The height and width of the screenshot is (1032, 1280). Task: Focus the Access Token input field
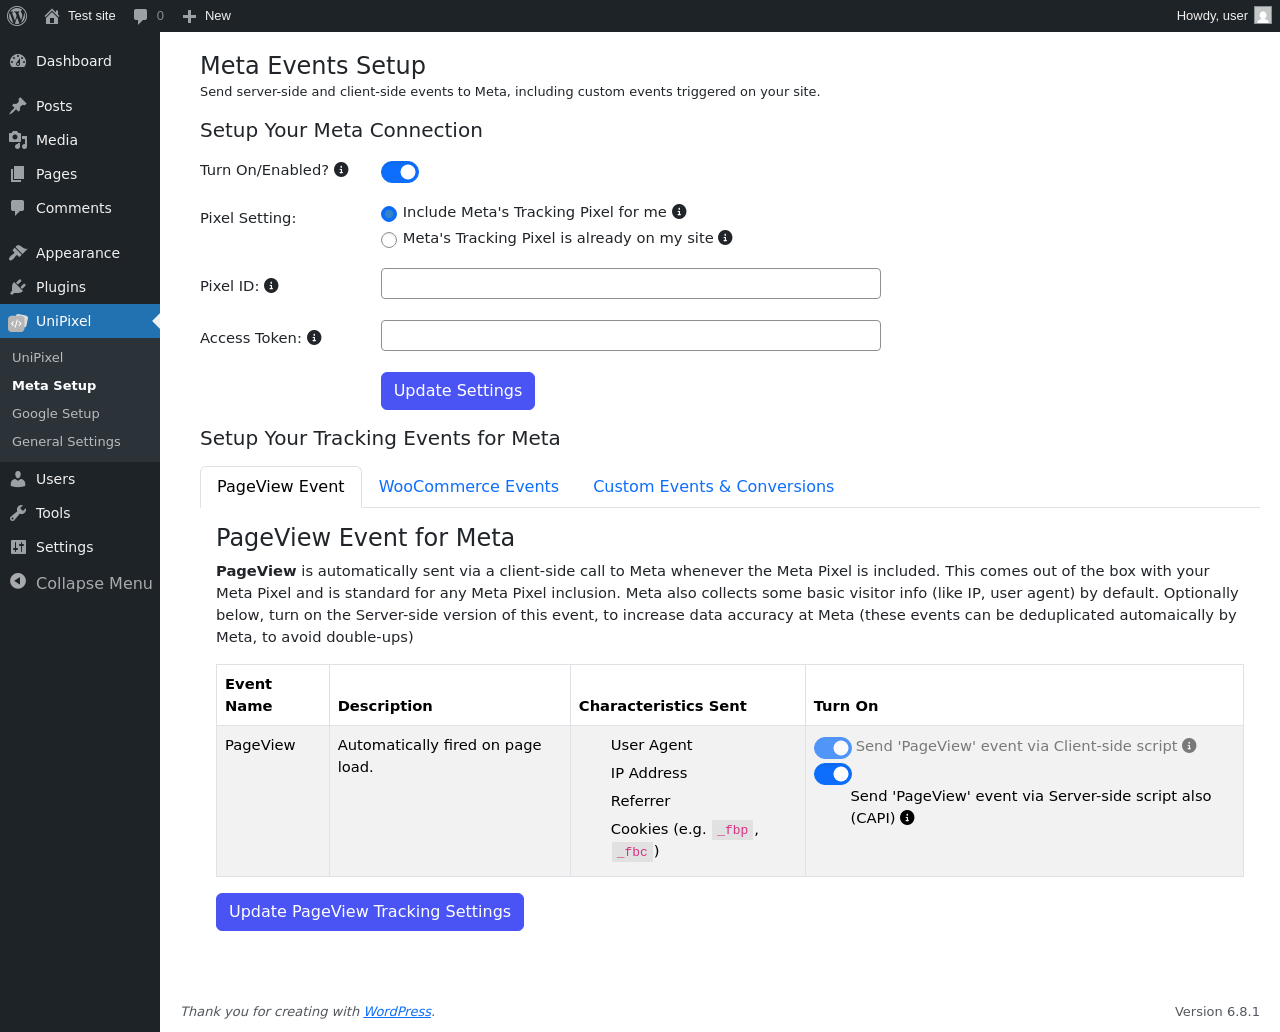631,336
